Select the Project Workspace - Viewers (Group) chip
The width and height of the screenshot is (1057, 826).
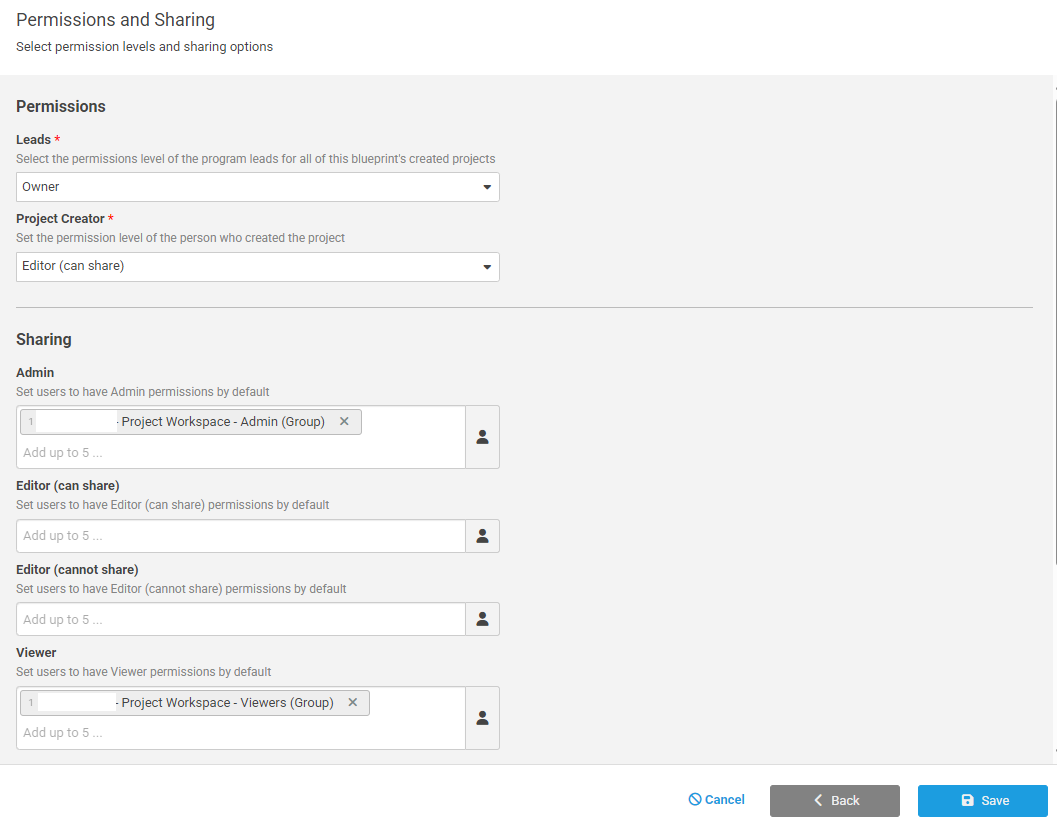coord(227,703)
